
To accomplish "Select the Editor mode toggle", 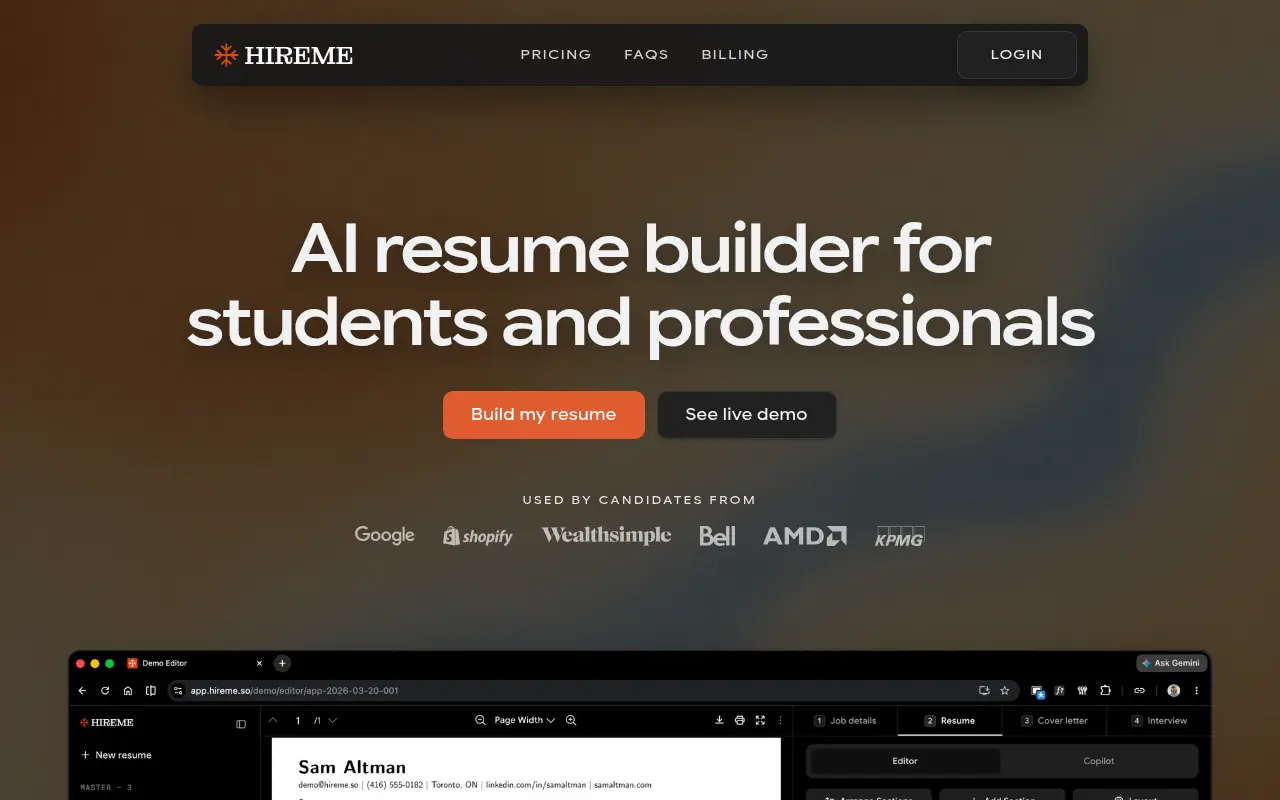I will click(x=905, y=761).
